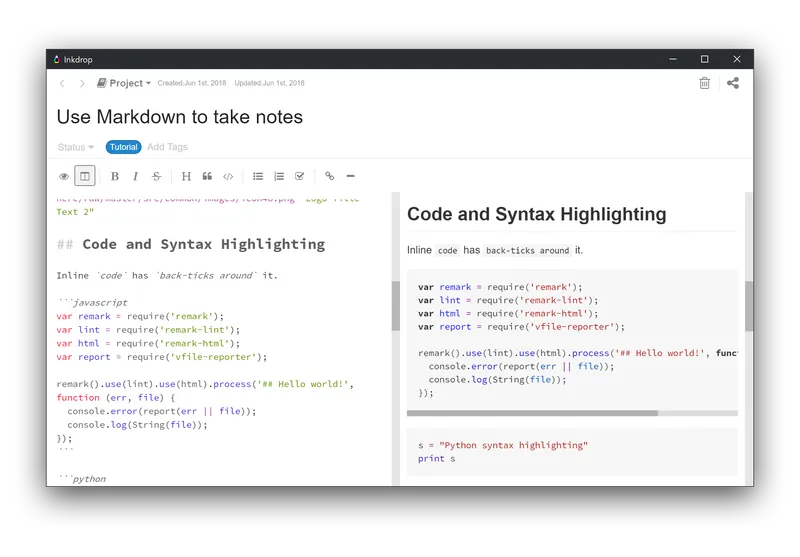Select the Tutorial tag
This screenshot has height=557, width=800.
(123, 147)
